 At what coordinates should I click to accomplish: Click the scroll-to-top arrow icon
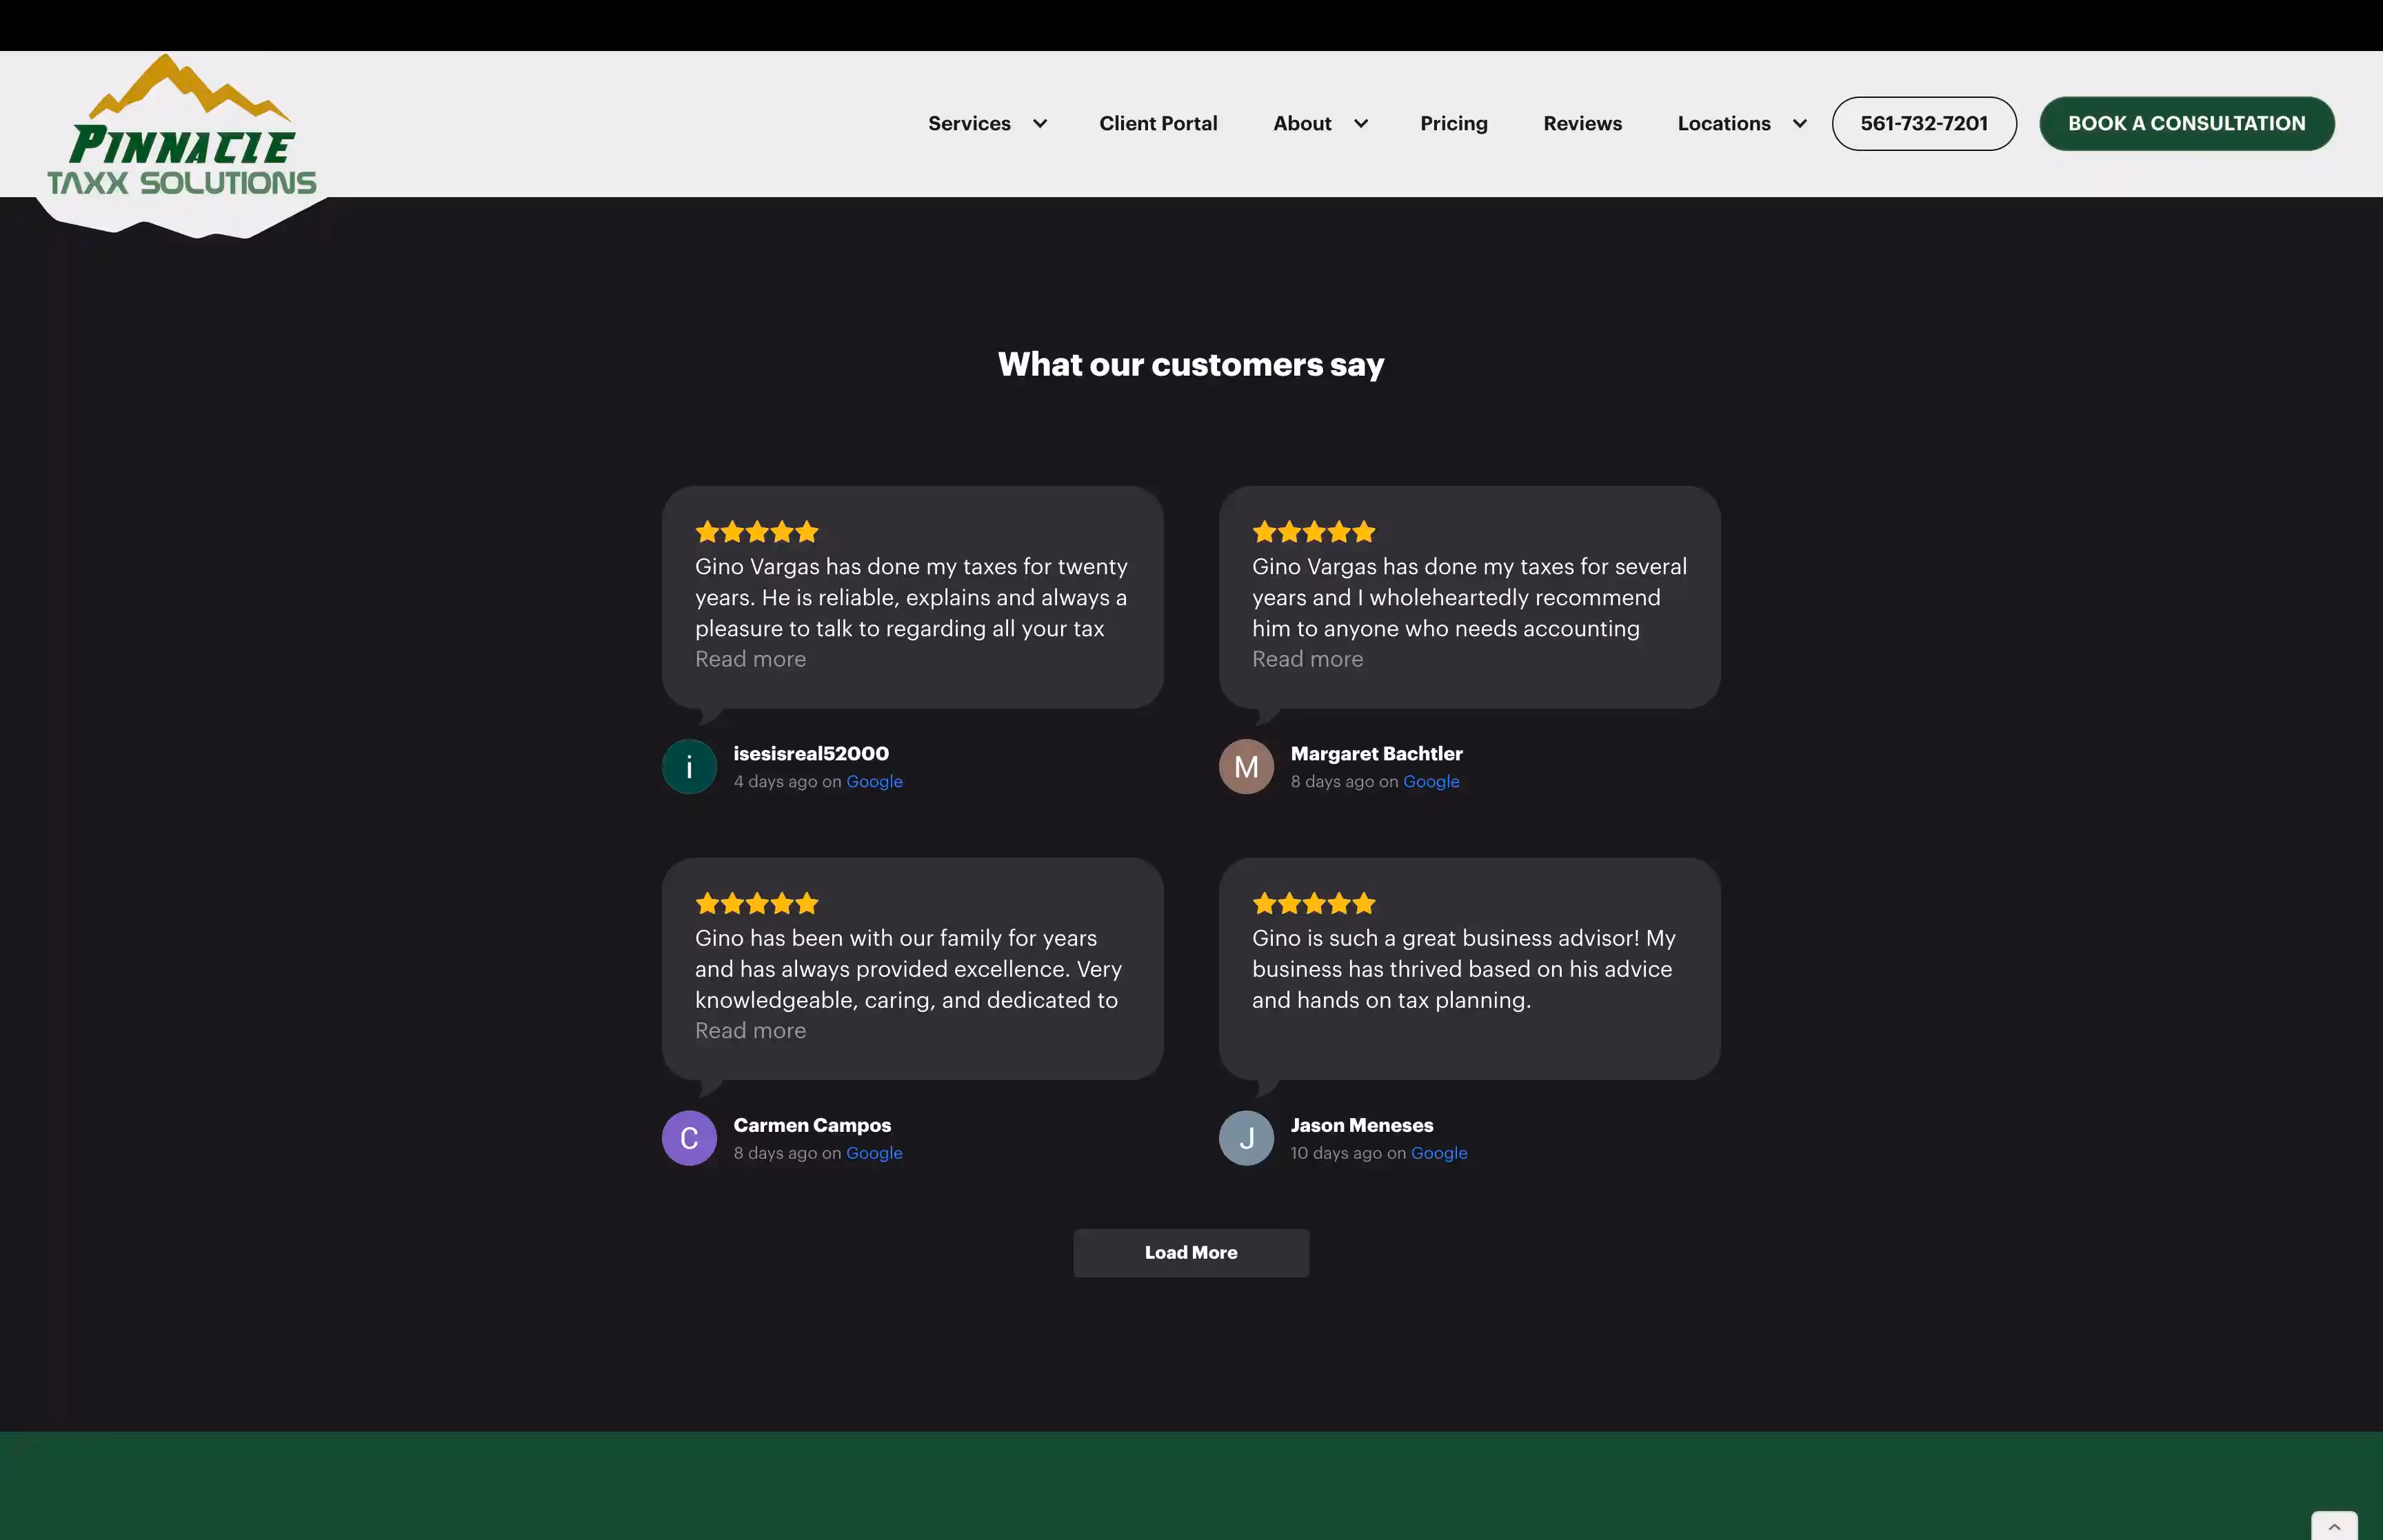[x=2334, y=1526]
